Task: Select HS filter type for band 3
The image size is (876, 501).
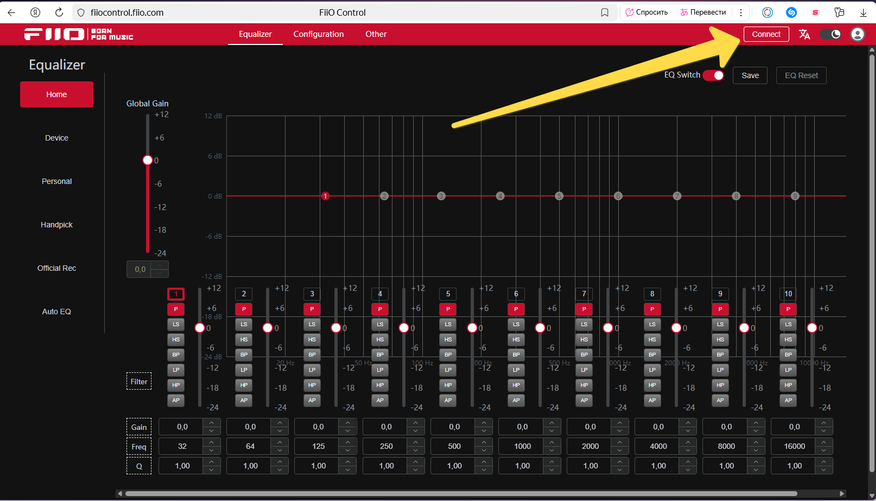Action: click(312, 340)
